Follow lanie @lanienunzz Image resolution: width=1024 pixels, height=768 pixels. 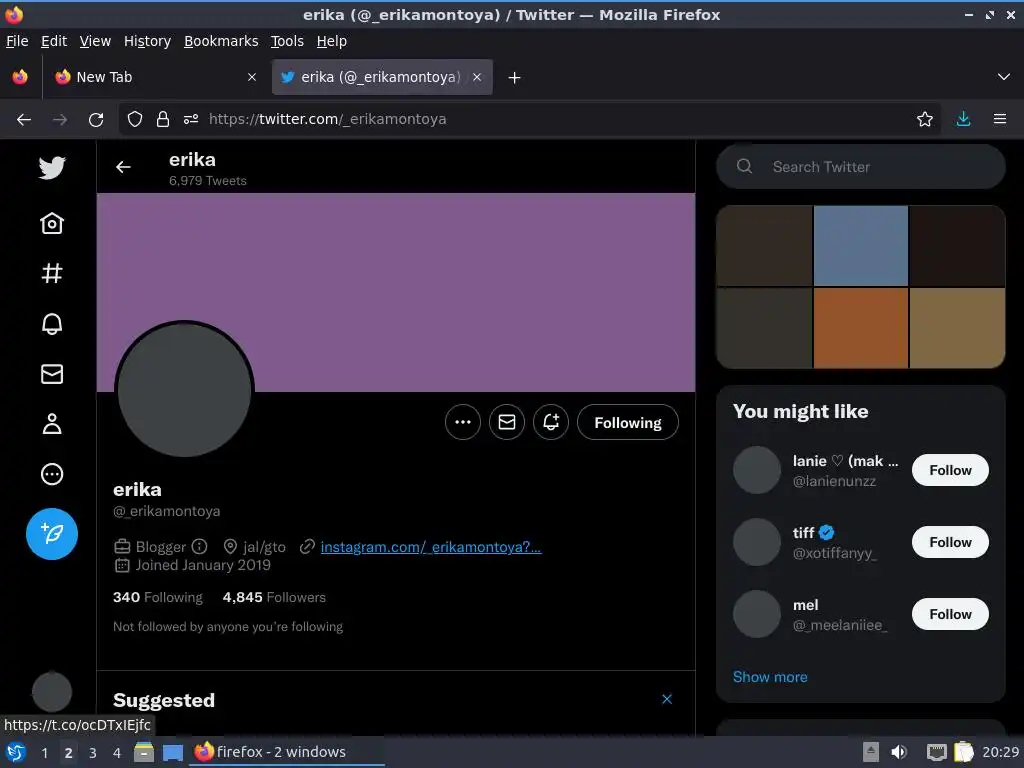950,470
